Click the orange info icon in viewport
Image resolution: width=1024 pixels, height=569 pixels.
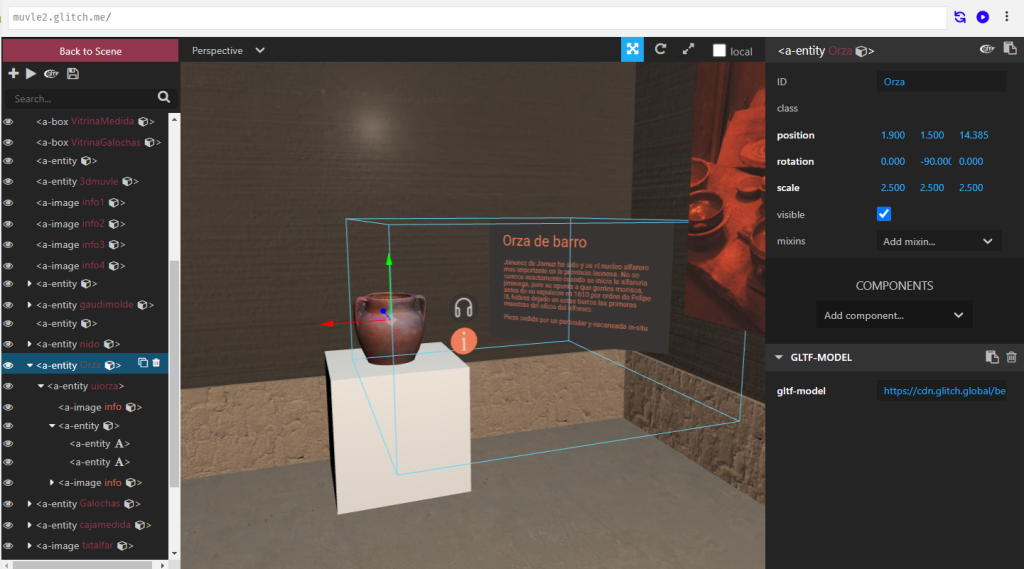(x=463, y=340)
